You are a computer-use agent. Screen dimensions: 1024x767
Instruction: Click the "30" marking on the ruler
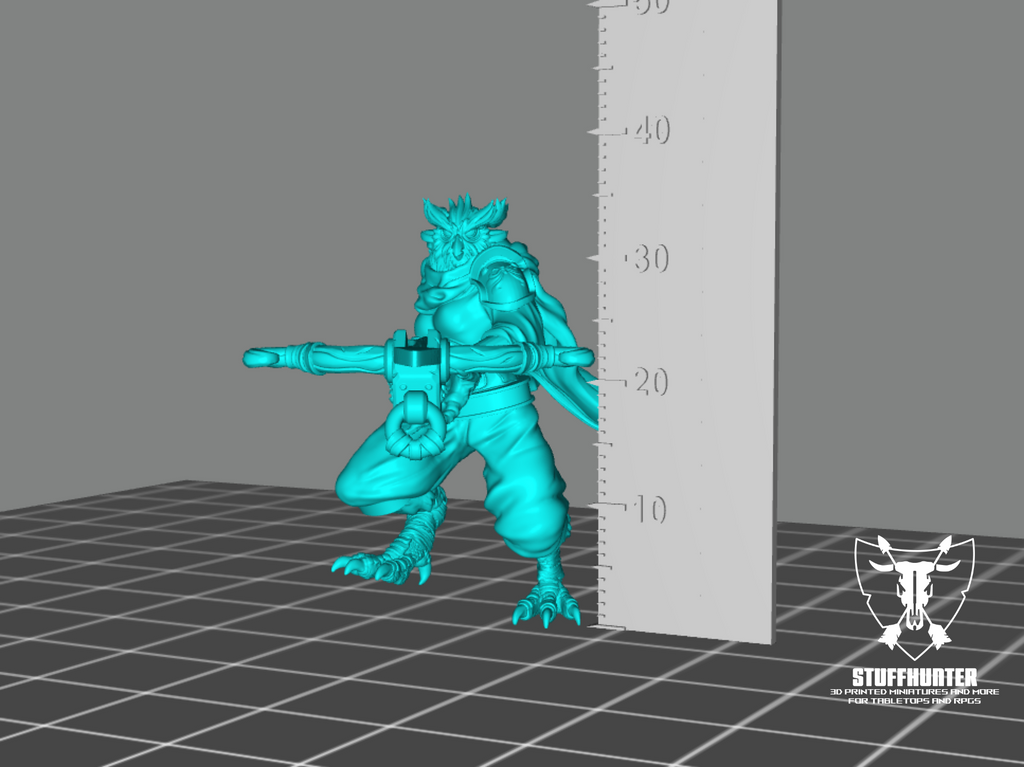point(651,259)
